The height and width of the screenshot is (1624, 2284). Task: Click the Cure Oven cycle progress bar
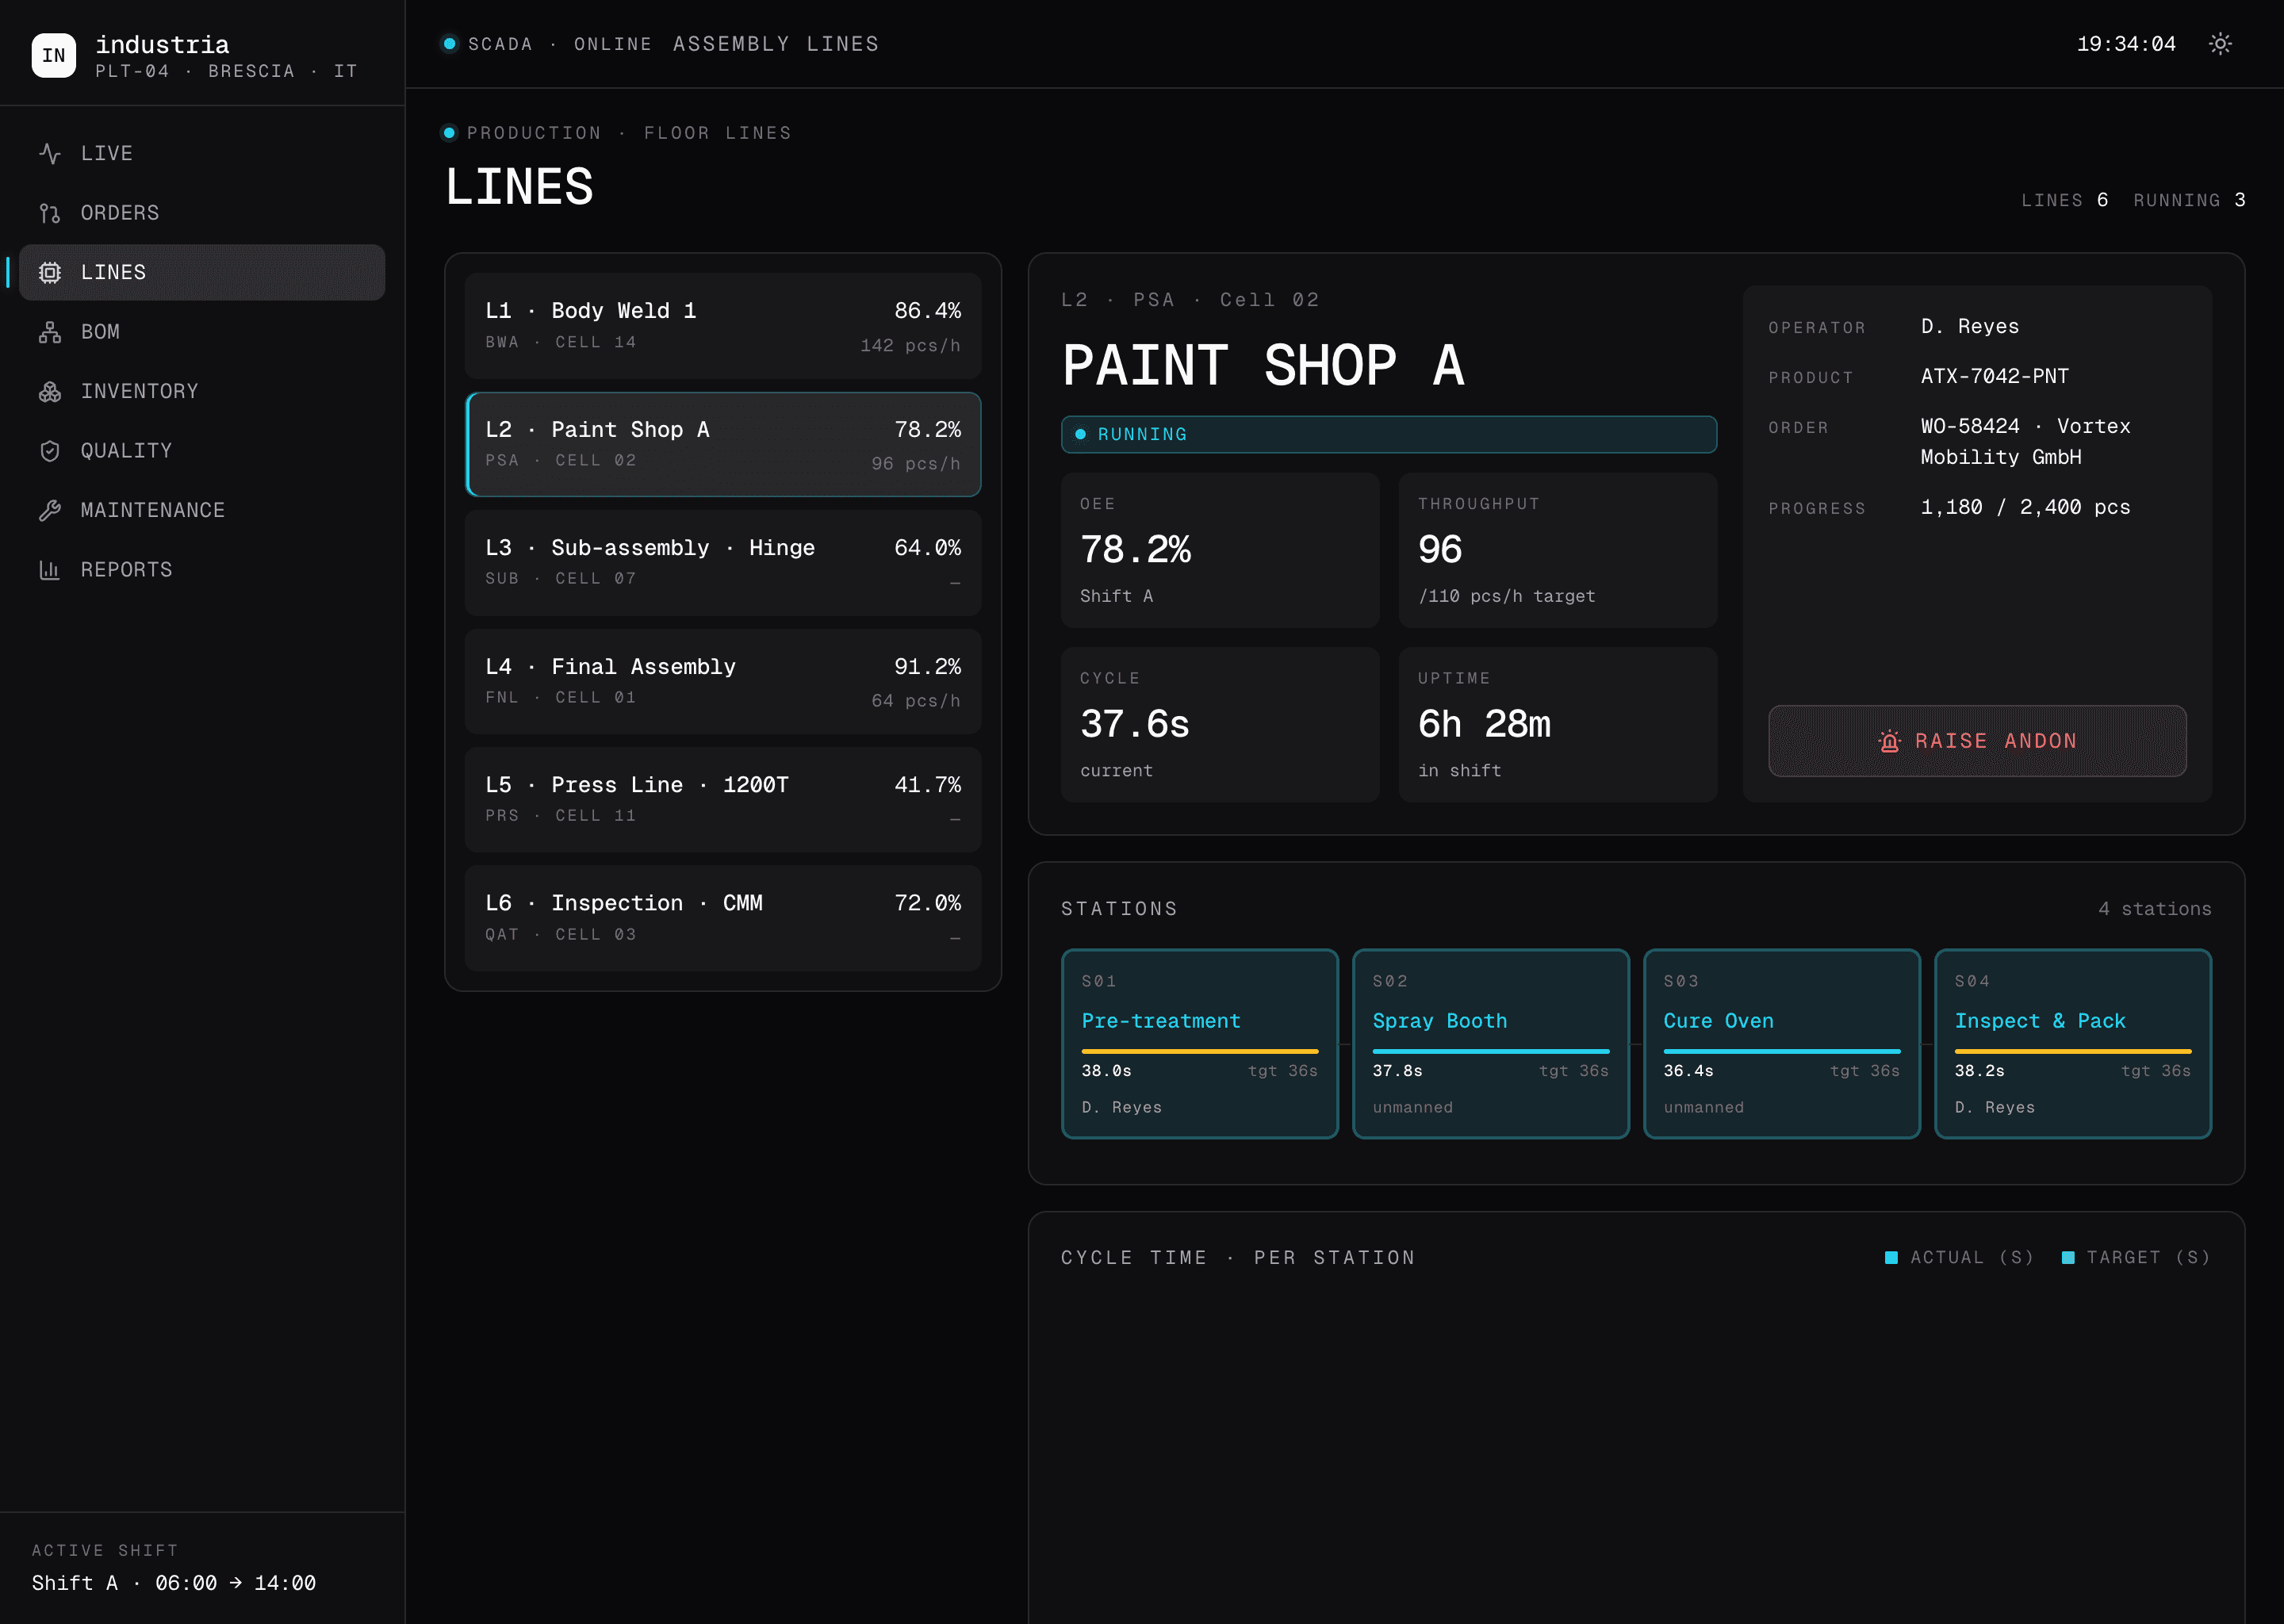click(x=1781, y=1051)
